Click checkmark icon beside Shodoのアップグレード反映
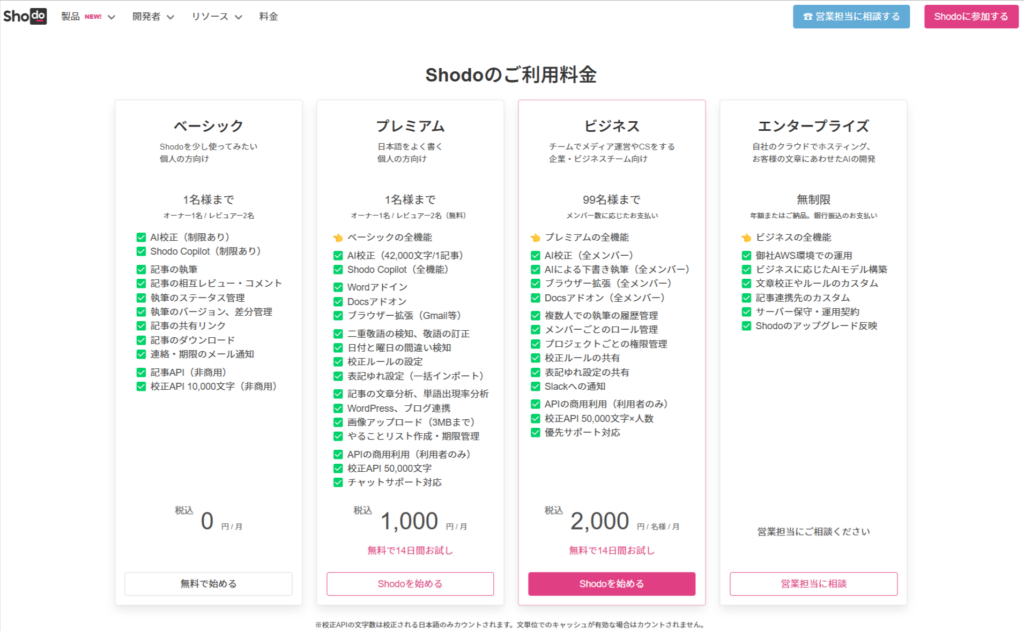The height and width of the screenshot is (631, 1024). 746,326
